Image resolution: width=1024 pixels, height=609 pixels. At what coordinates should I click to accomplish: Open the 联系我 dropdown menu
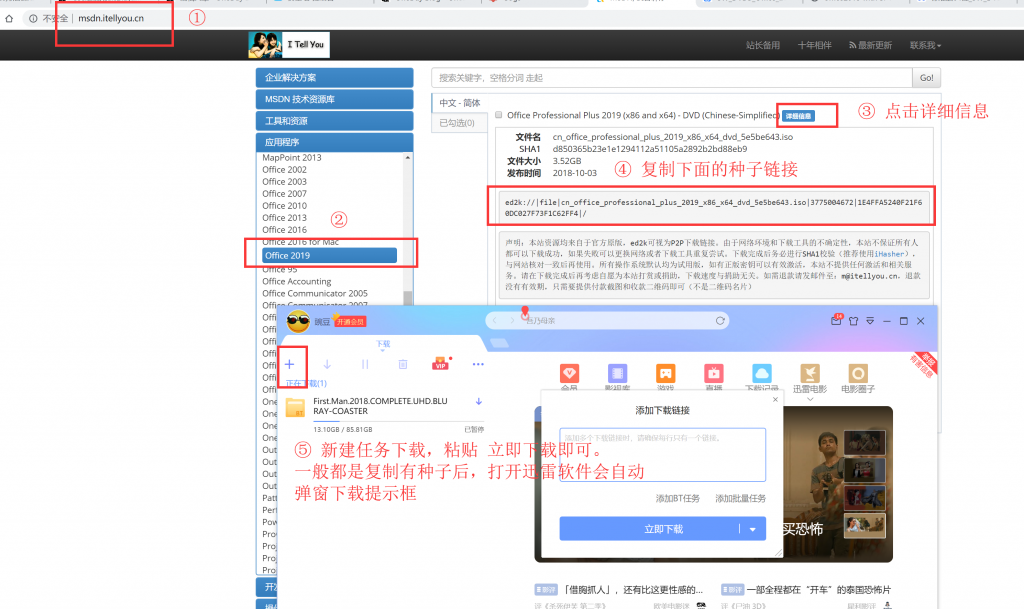[x=925, y=45]
